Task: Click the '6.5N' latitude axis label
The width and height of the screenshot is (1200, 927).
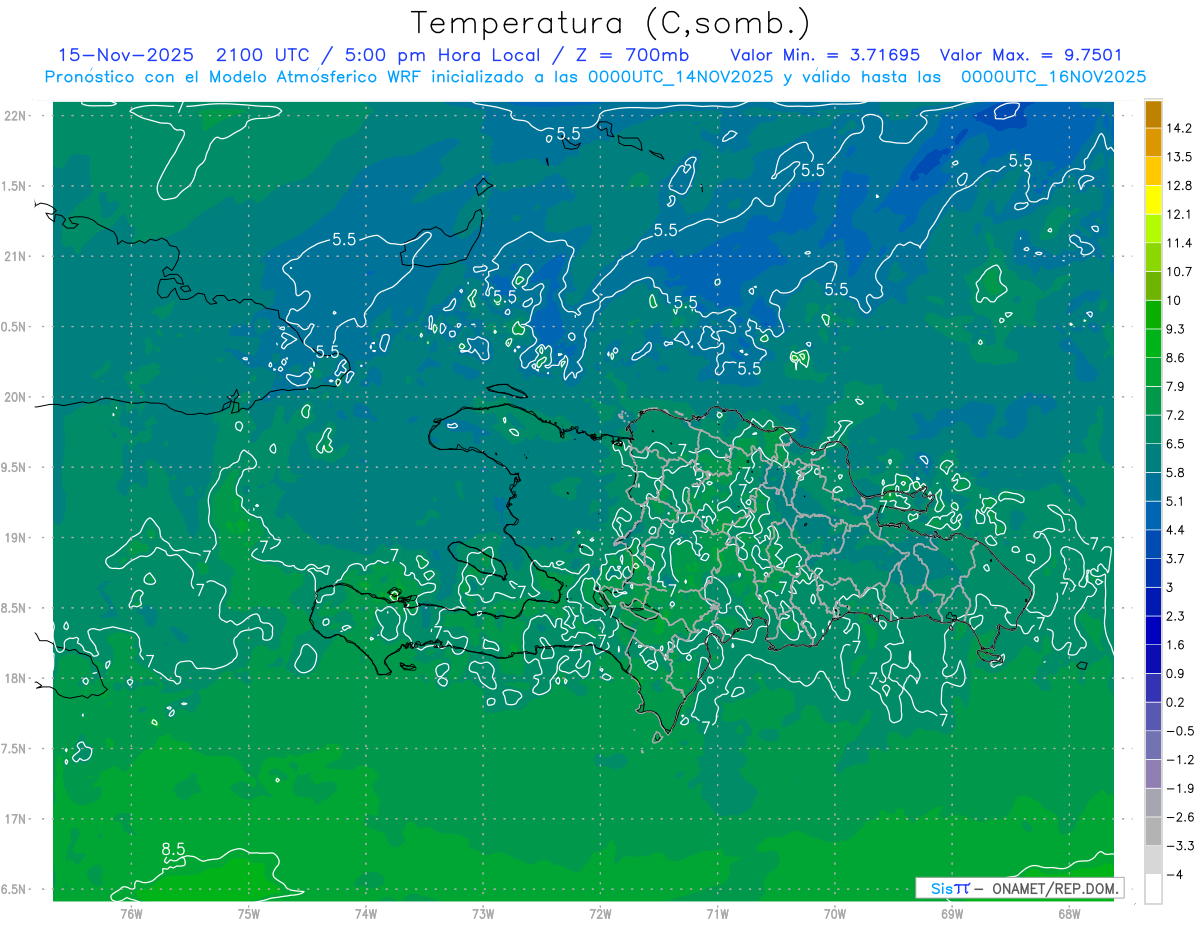Action: [13, 890]
